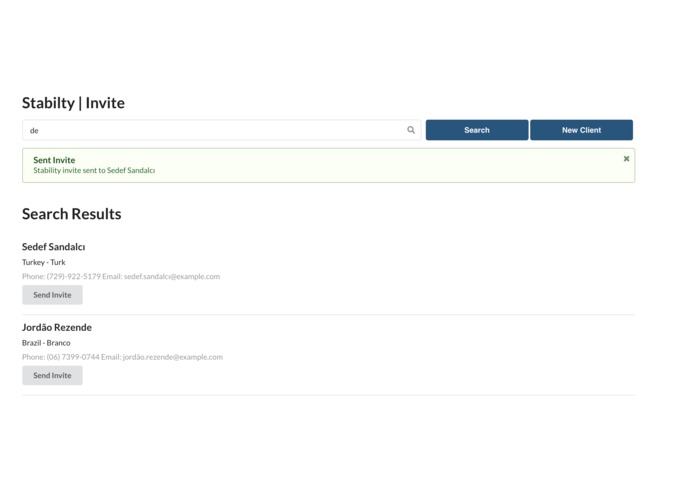Viewport: 695px width, 494px height.
Task: Click the 'Search Results' heading
Action: point(72,214)
